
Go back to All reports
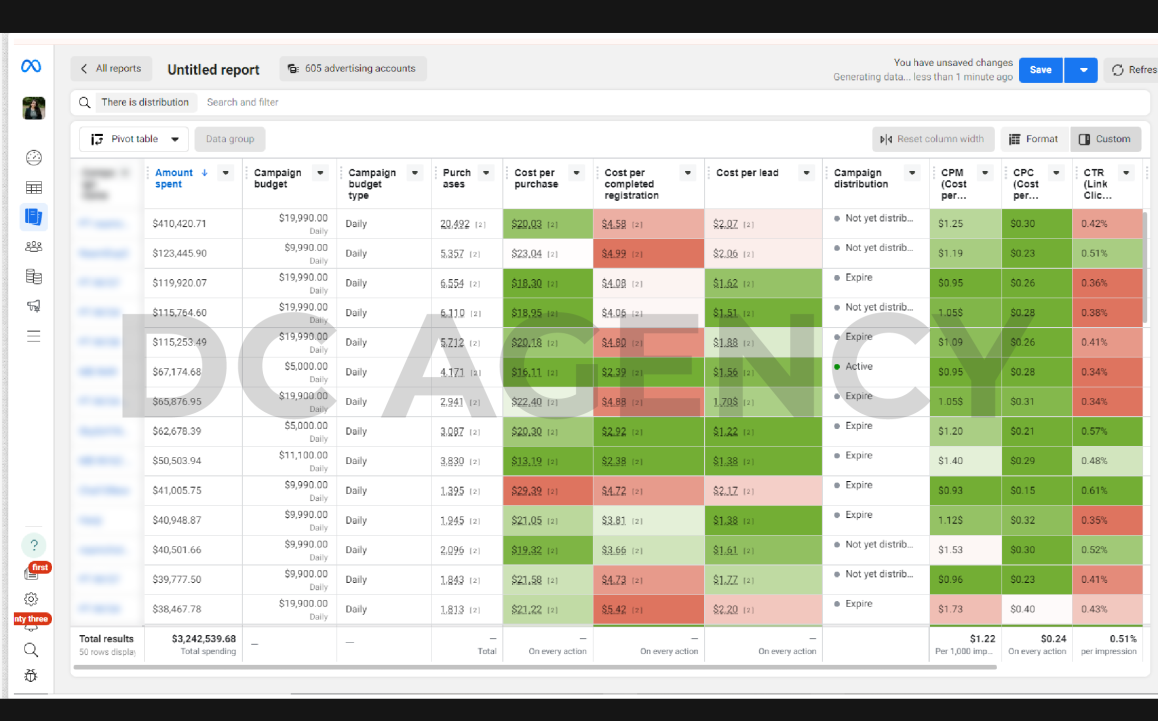coord(112,69)
